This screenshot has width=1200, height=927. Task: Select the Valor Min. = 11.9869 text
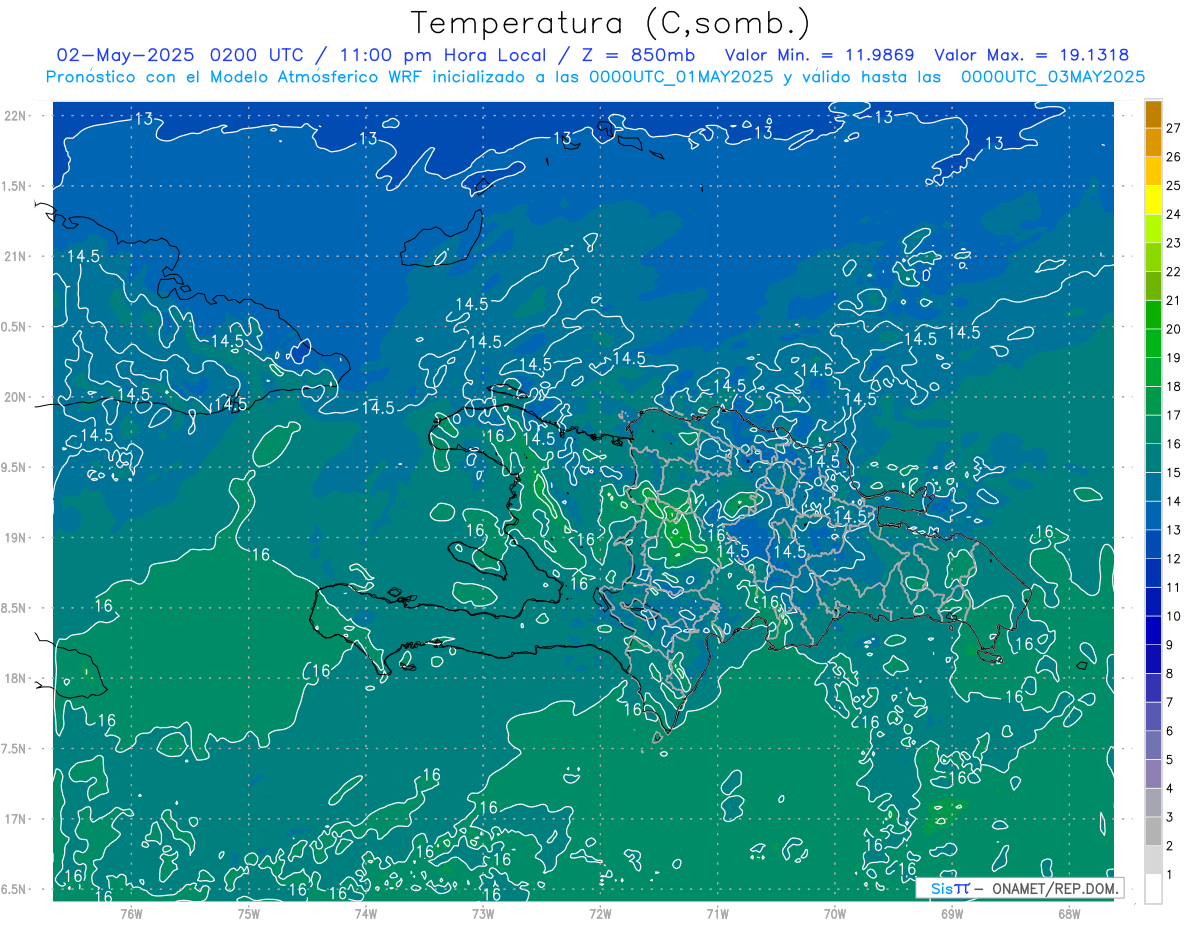point(819,55)
